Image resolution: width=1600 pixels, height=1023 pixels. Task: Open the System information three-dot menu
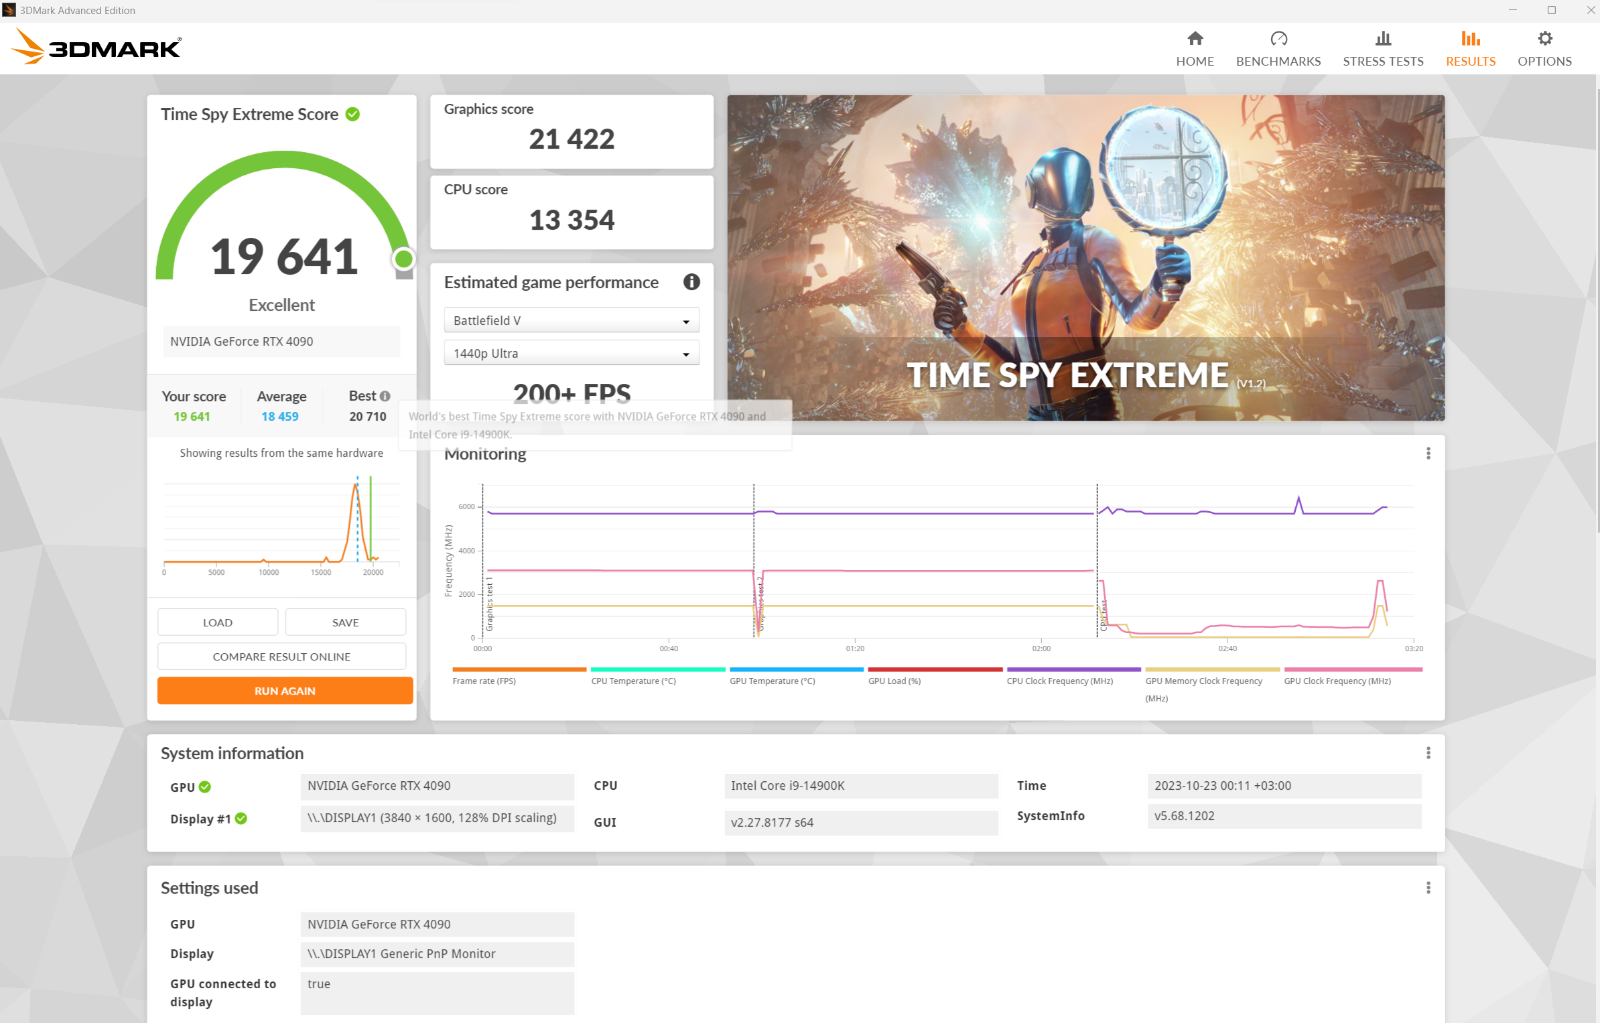click(1428, 753)
